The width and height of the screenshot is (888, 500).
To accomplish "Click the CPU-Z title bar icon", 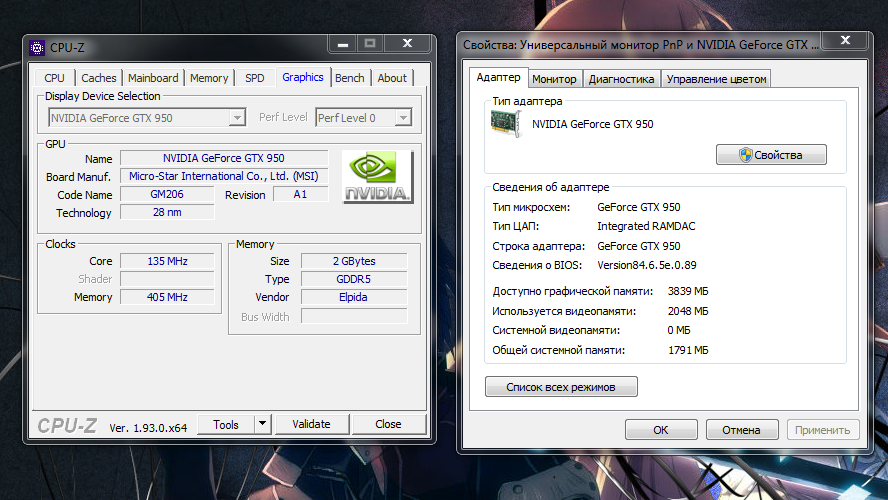I will [37, 47].
